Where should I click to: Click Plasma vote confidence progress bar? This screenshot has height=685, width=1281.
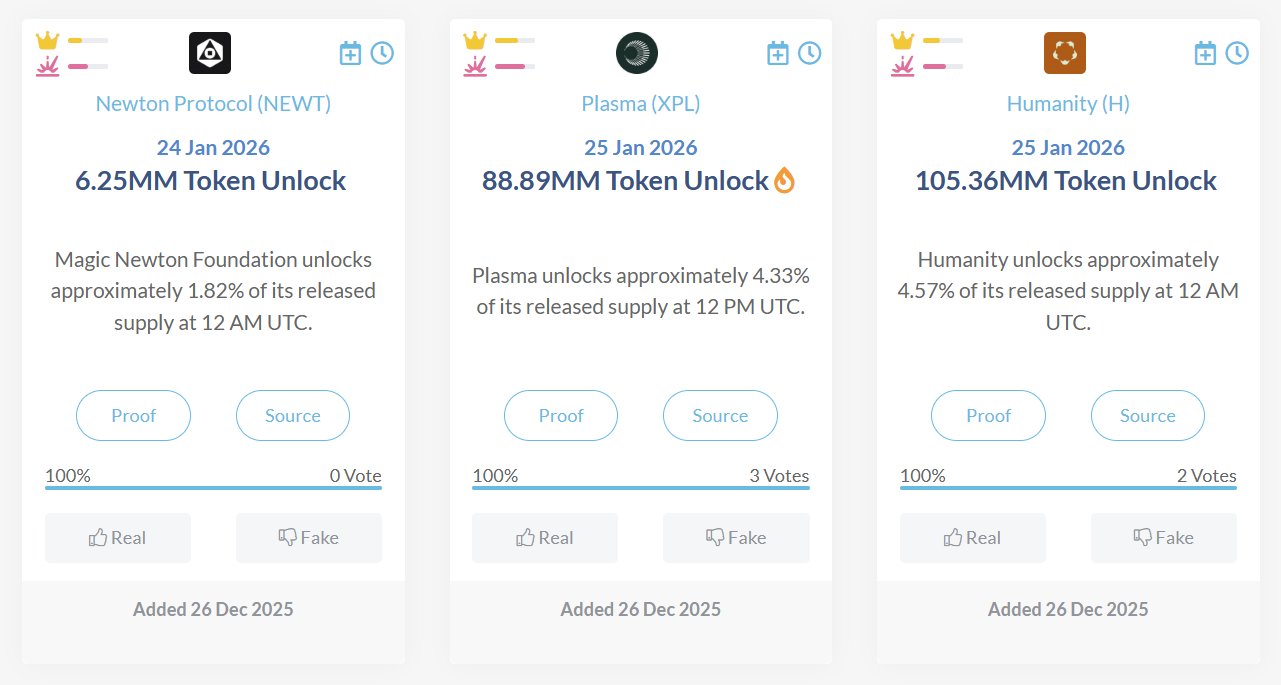(641, 487)
